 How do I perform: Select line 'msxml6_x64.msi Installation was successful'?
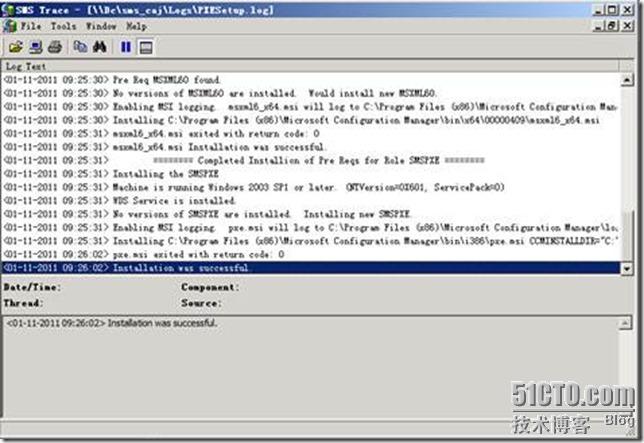[x=311, y=147]
